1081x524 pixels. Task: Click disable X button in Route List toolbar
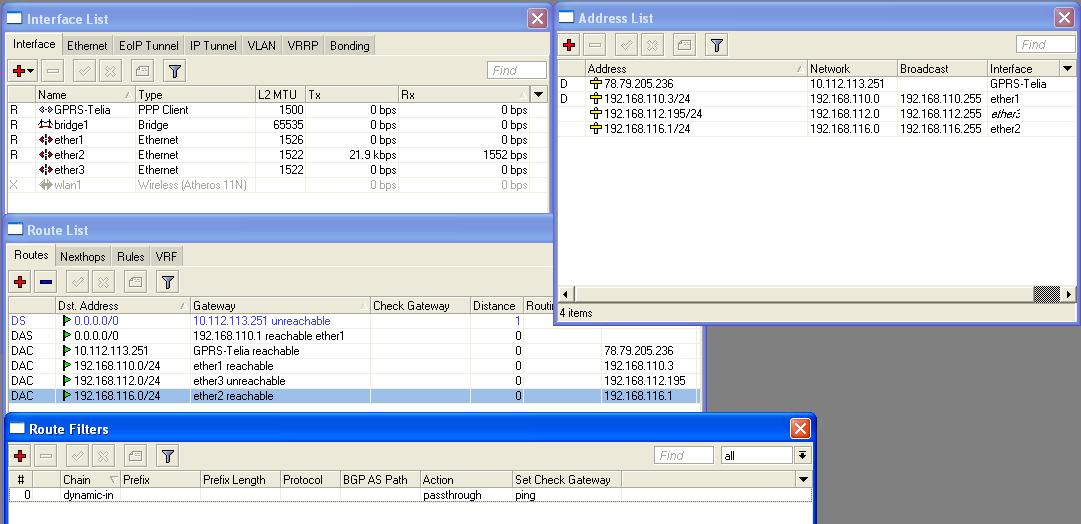103,281
